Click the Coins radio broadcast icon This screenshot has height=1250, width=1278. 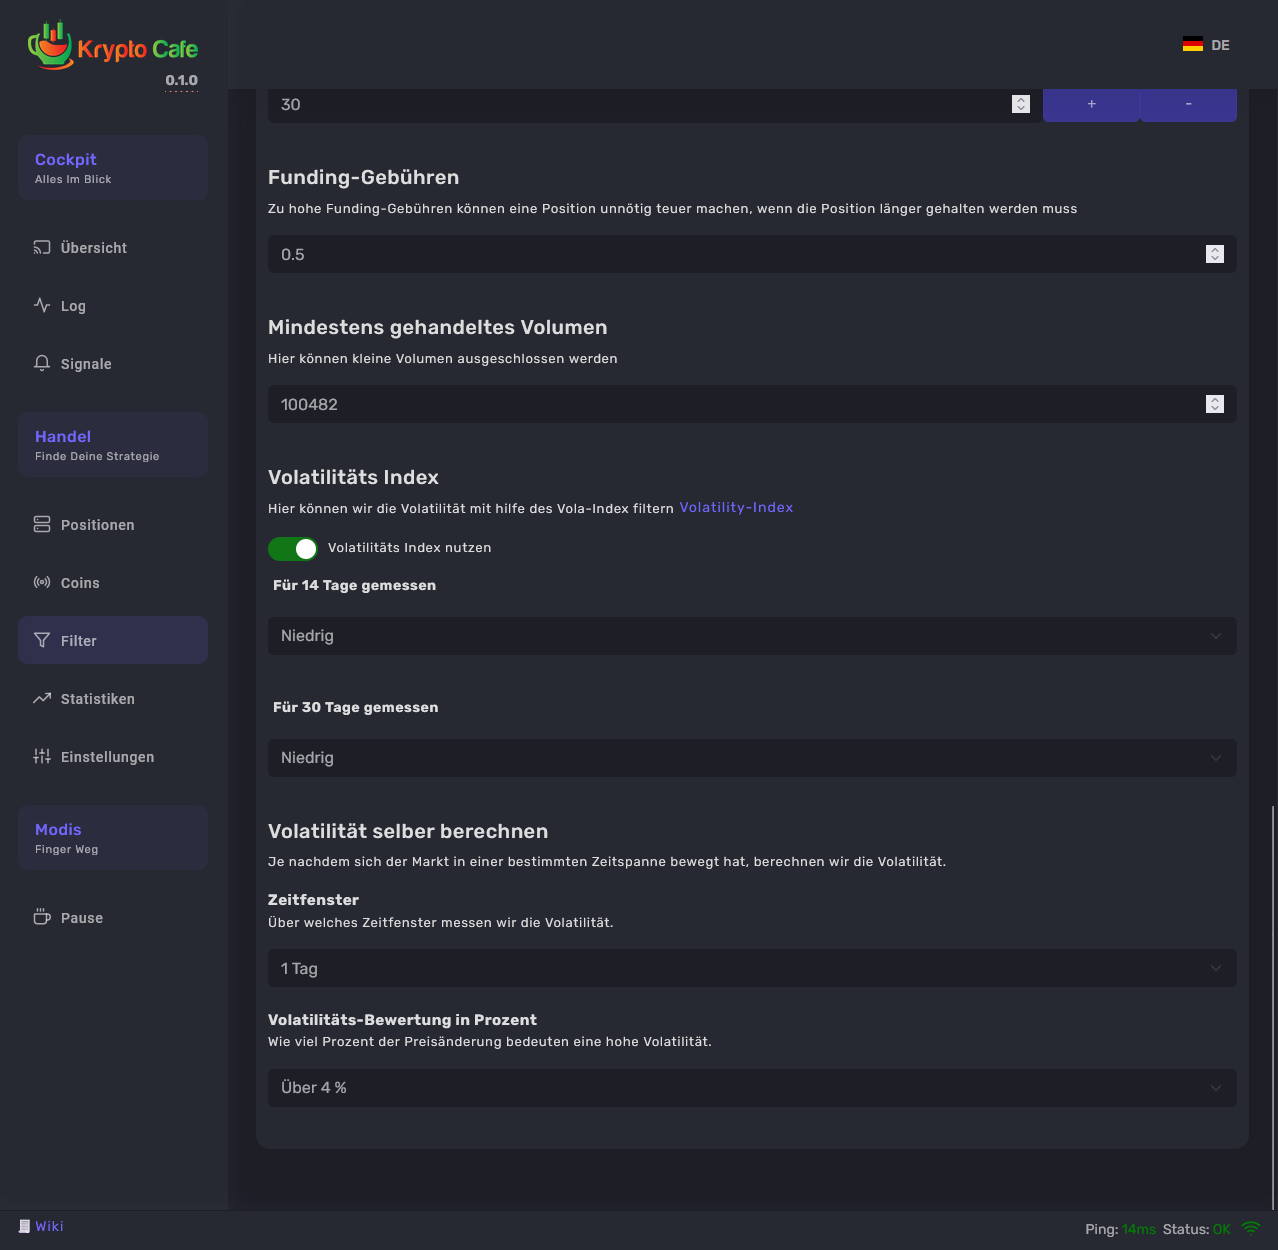point(42,583)
